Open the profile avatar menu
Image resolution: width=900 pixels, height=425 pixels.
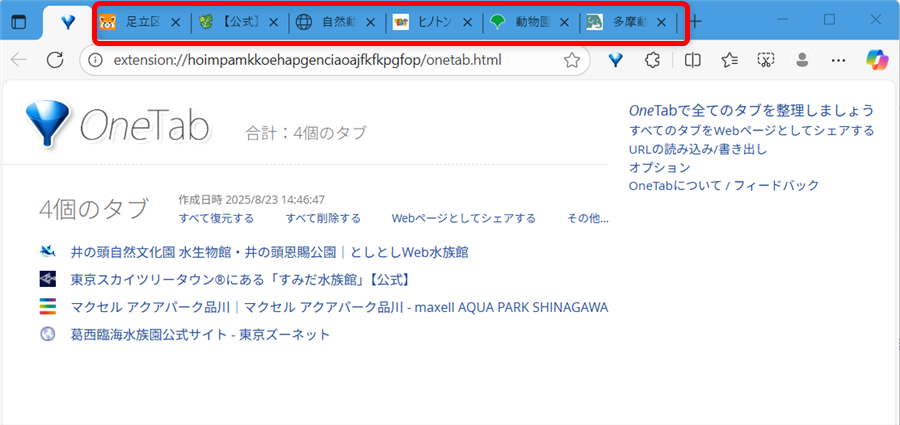[802, 60]
